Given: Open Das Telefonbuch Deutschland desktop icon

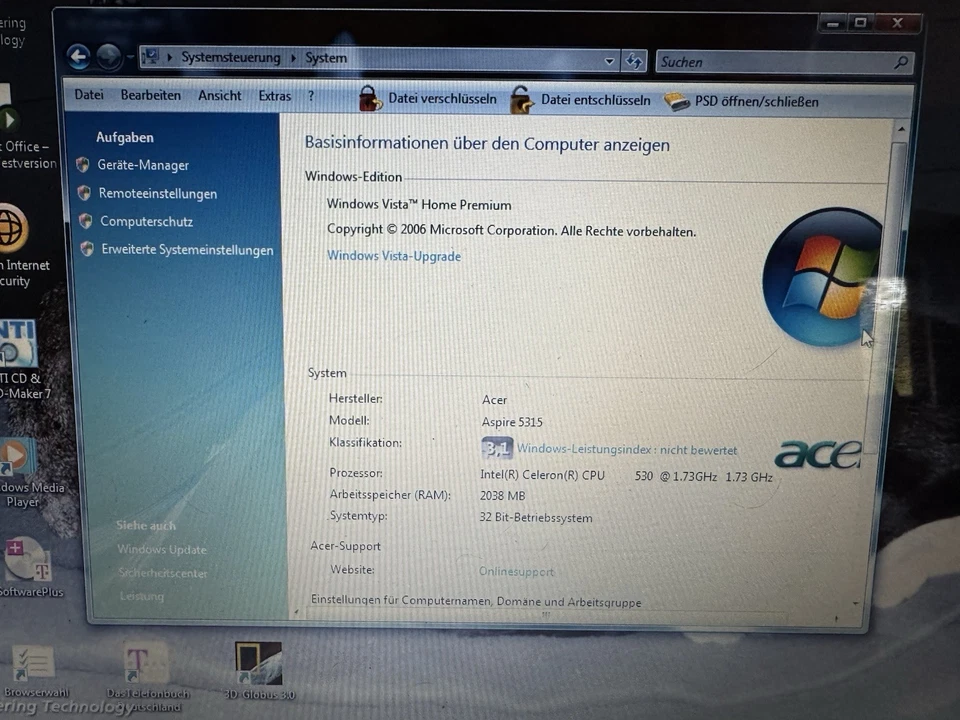Looking at the screenshot, I should [x=144, y=662].
